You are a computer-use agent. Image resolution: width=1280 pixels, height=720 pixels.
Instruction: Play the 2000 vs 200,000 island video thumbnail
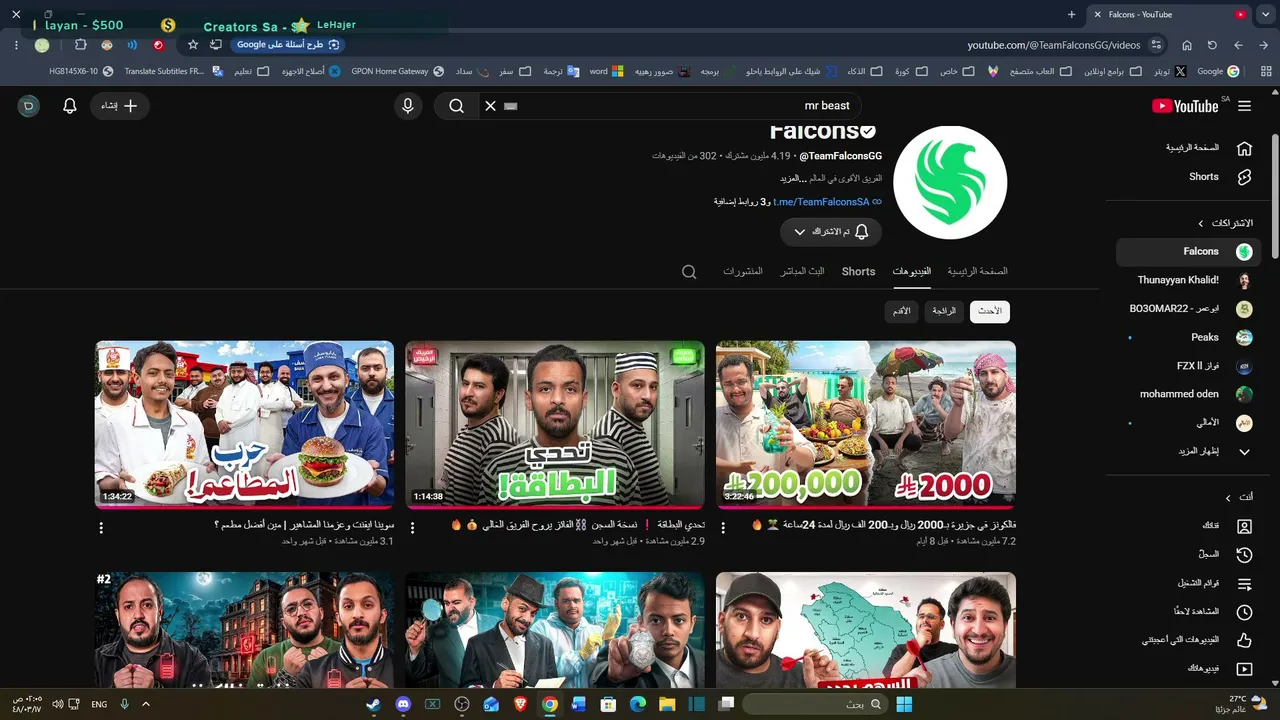(866, 424)
